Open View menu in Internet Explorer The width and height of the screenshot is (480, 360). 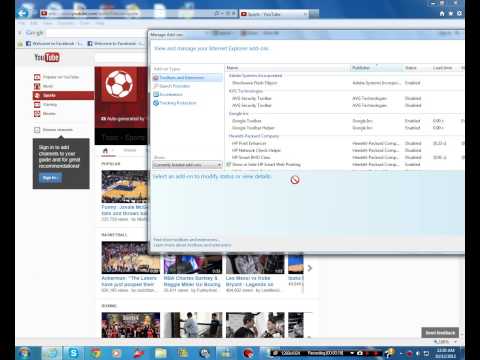[x=48, y=23]
